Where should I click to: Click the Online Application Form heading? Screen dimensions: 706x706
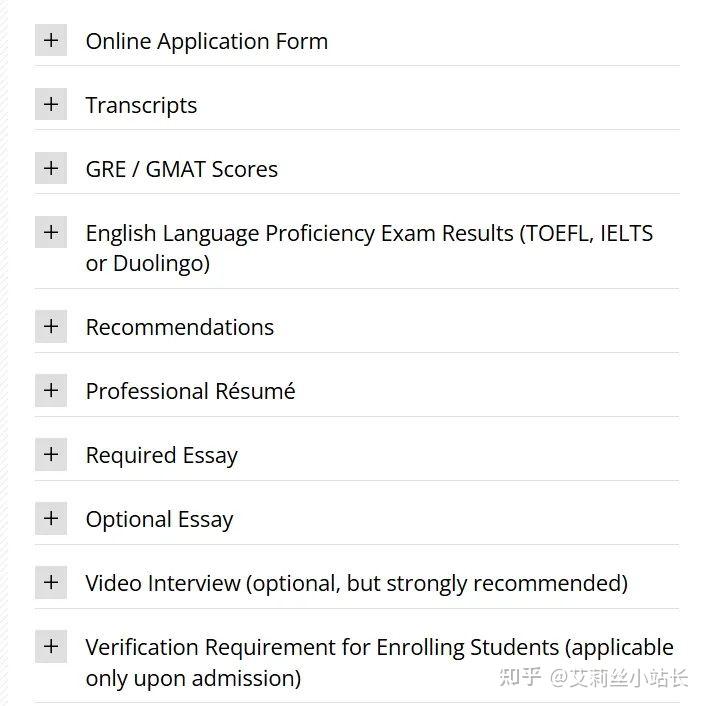(x=206, y=41)
